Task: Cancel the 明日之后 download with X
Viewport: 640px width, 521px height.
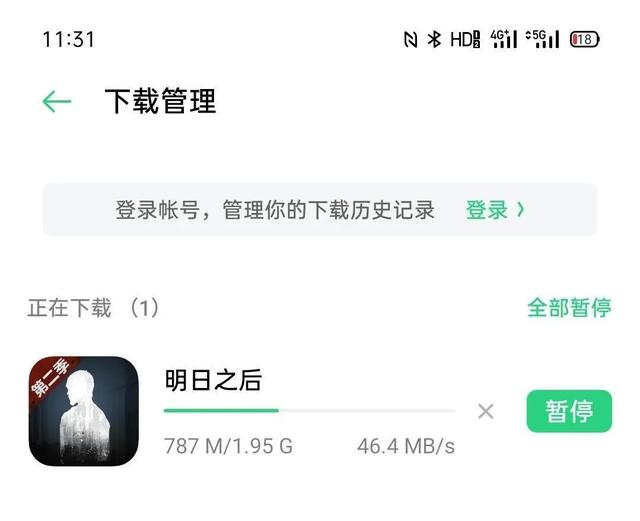Action: (x=486, y=411)
